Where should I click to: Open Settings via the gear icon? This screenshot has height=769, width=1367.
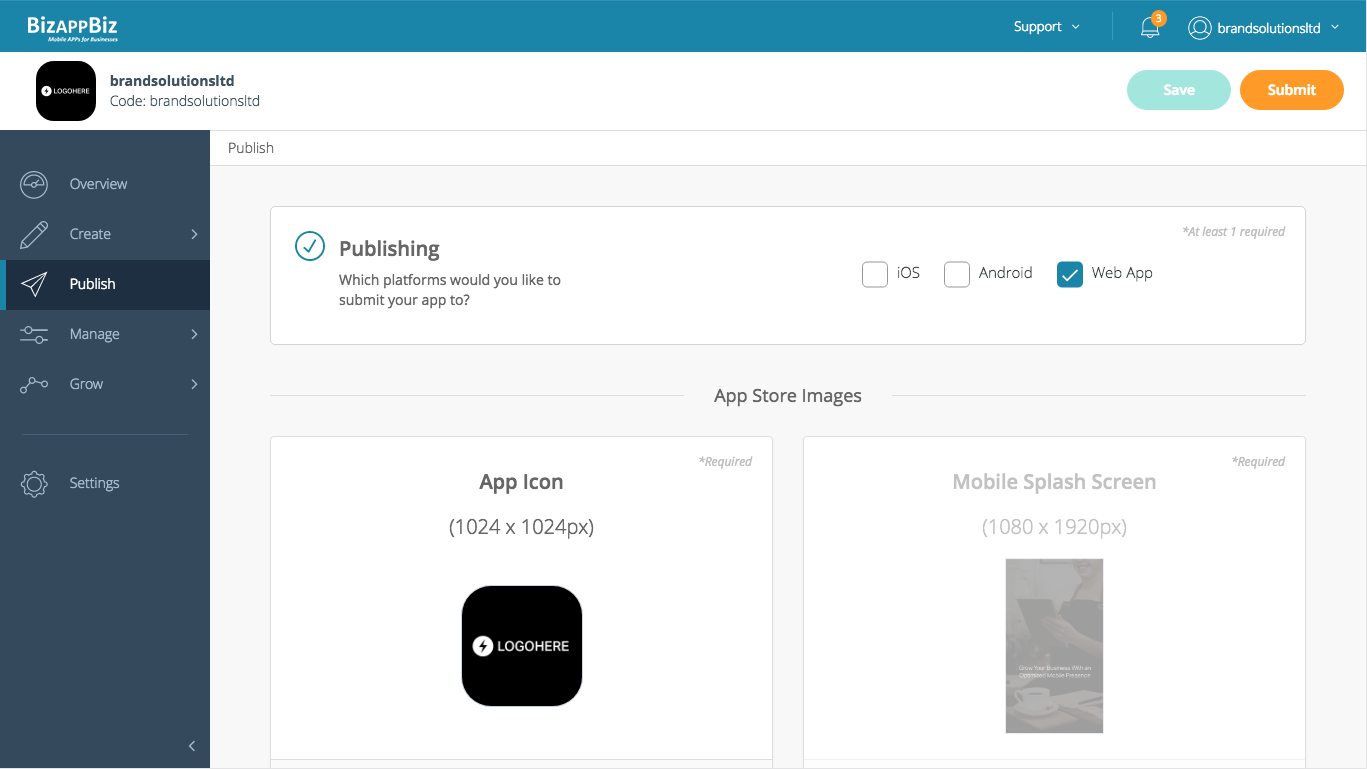34,483
